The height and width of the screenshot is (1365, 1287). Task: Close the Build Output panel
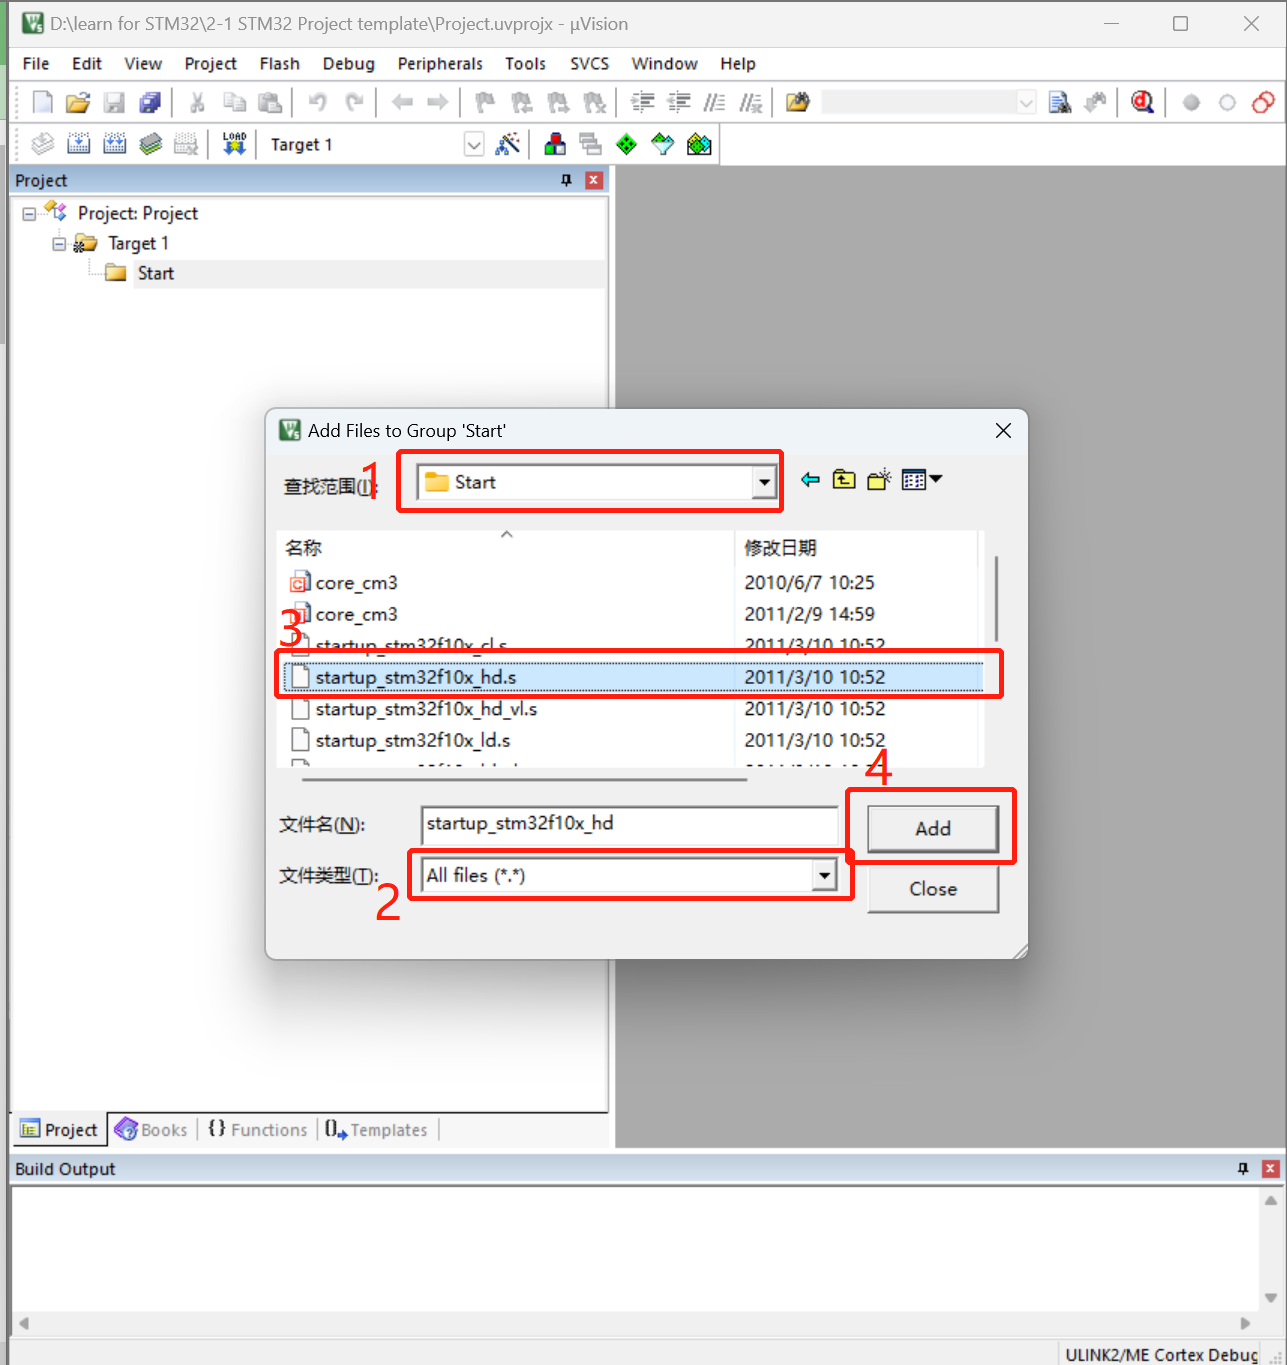tap(1271, 1168)
